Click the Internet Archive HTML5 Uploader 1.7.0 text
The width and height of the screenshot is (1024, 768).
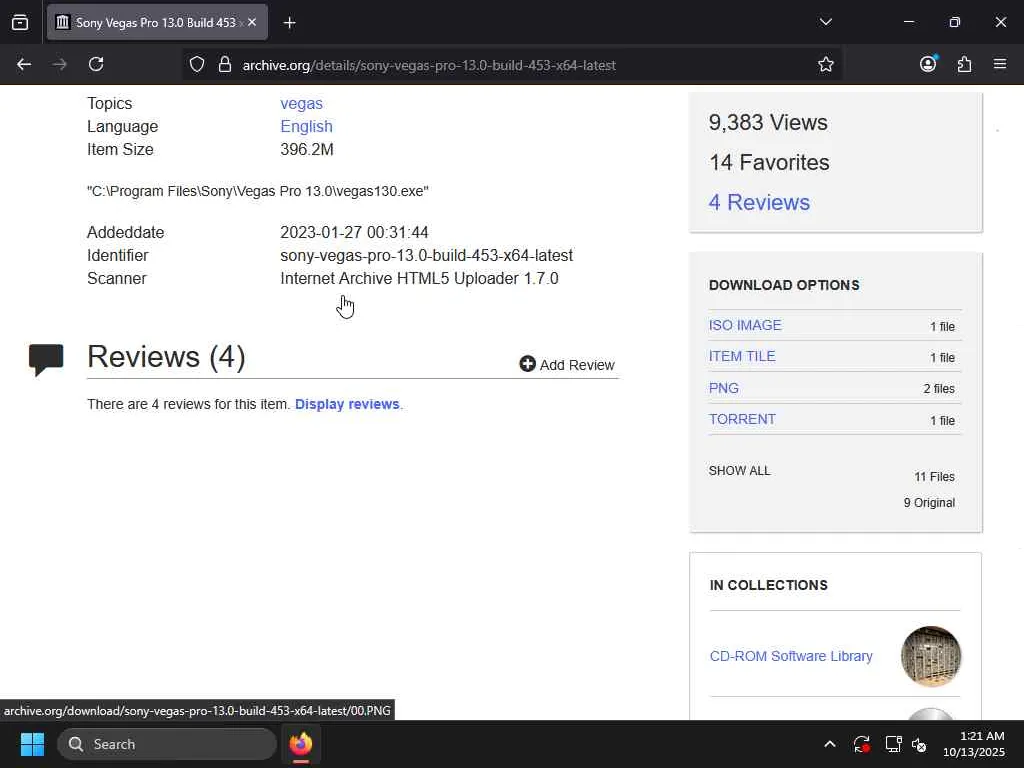(x=419, y=278)
